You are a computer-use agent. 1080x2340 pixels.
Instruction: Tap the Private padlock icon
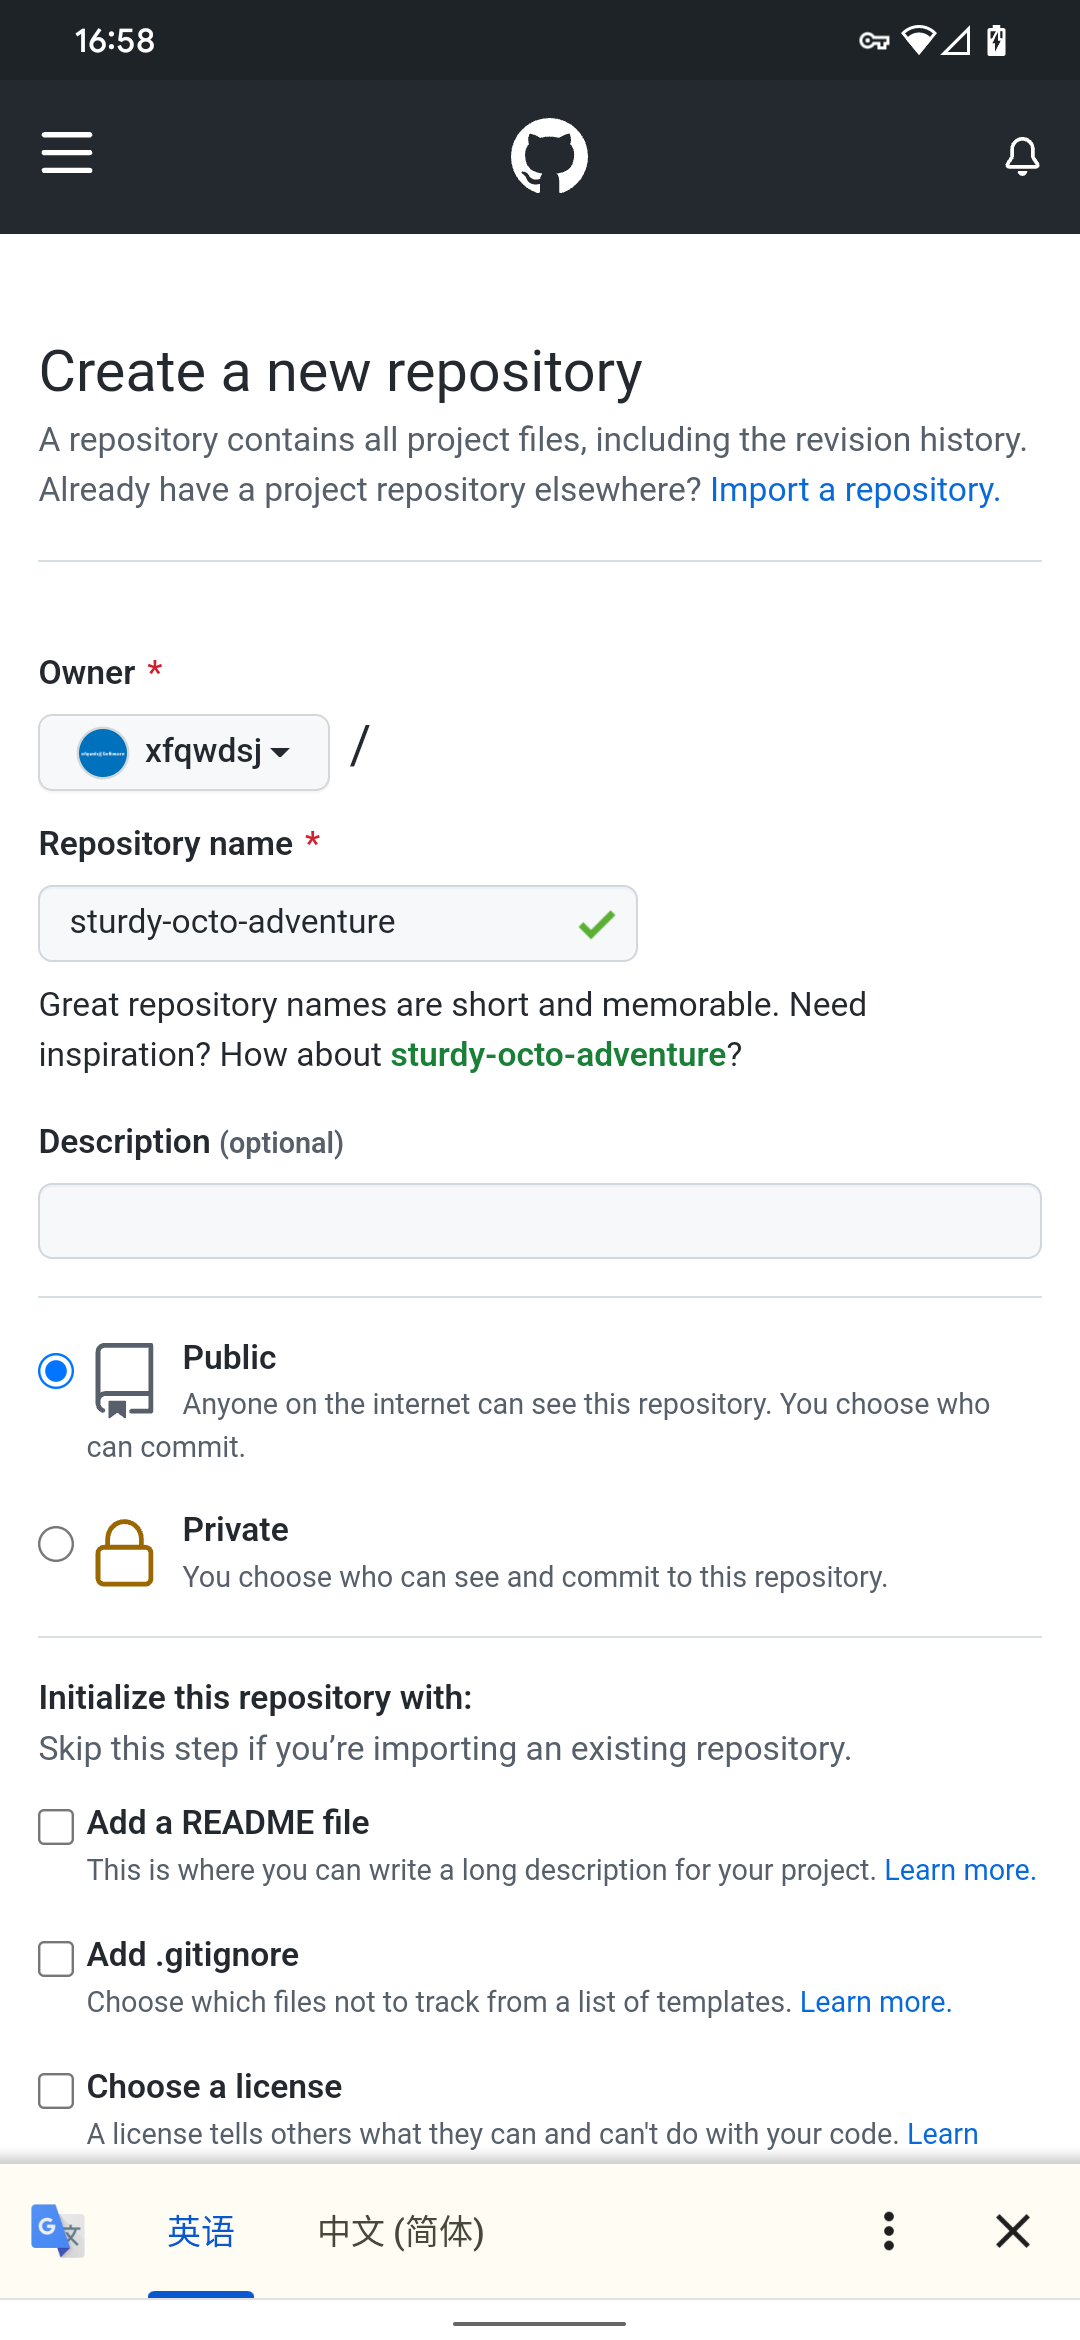[124, 1553]
